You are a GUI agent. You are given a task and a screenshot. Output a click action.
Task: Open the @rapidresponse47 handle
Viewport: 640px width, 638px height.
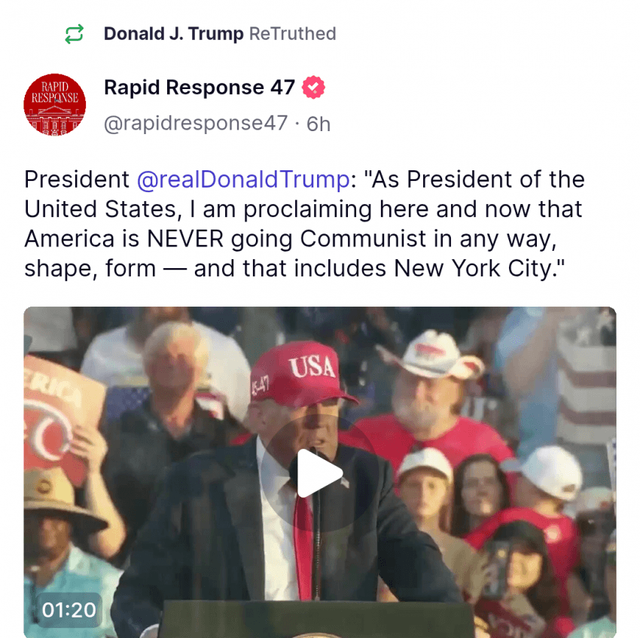click(x=195, y=124)
